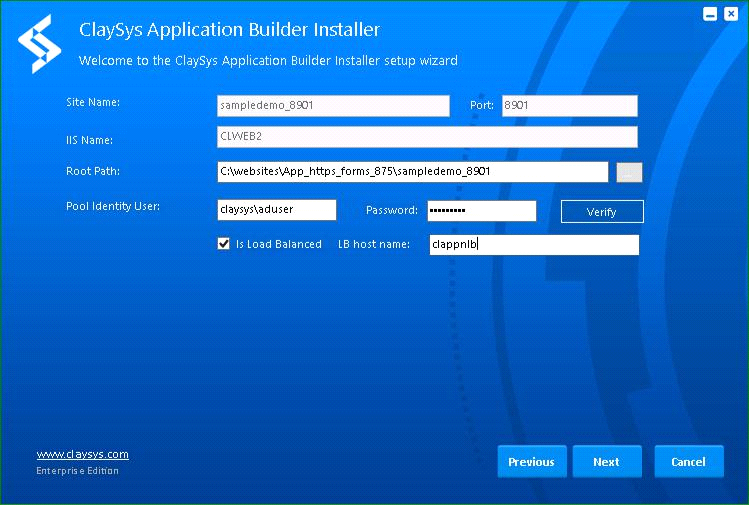Click the Pool Identity User: label
This screenshot has width=749, height=505.
click(113, 206)
